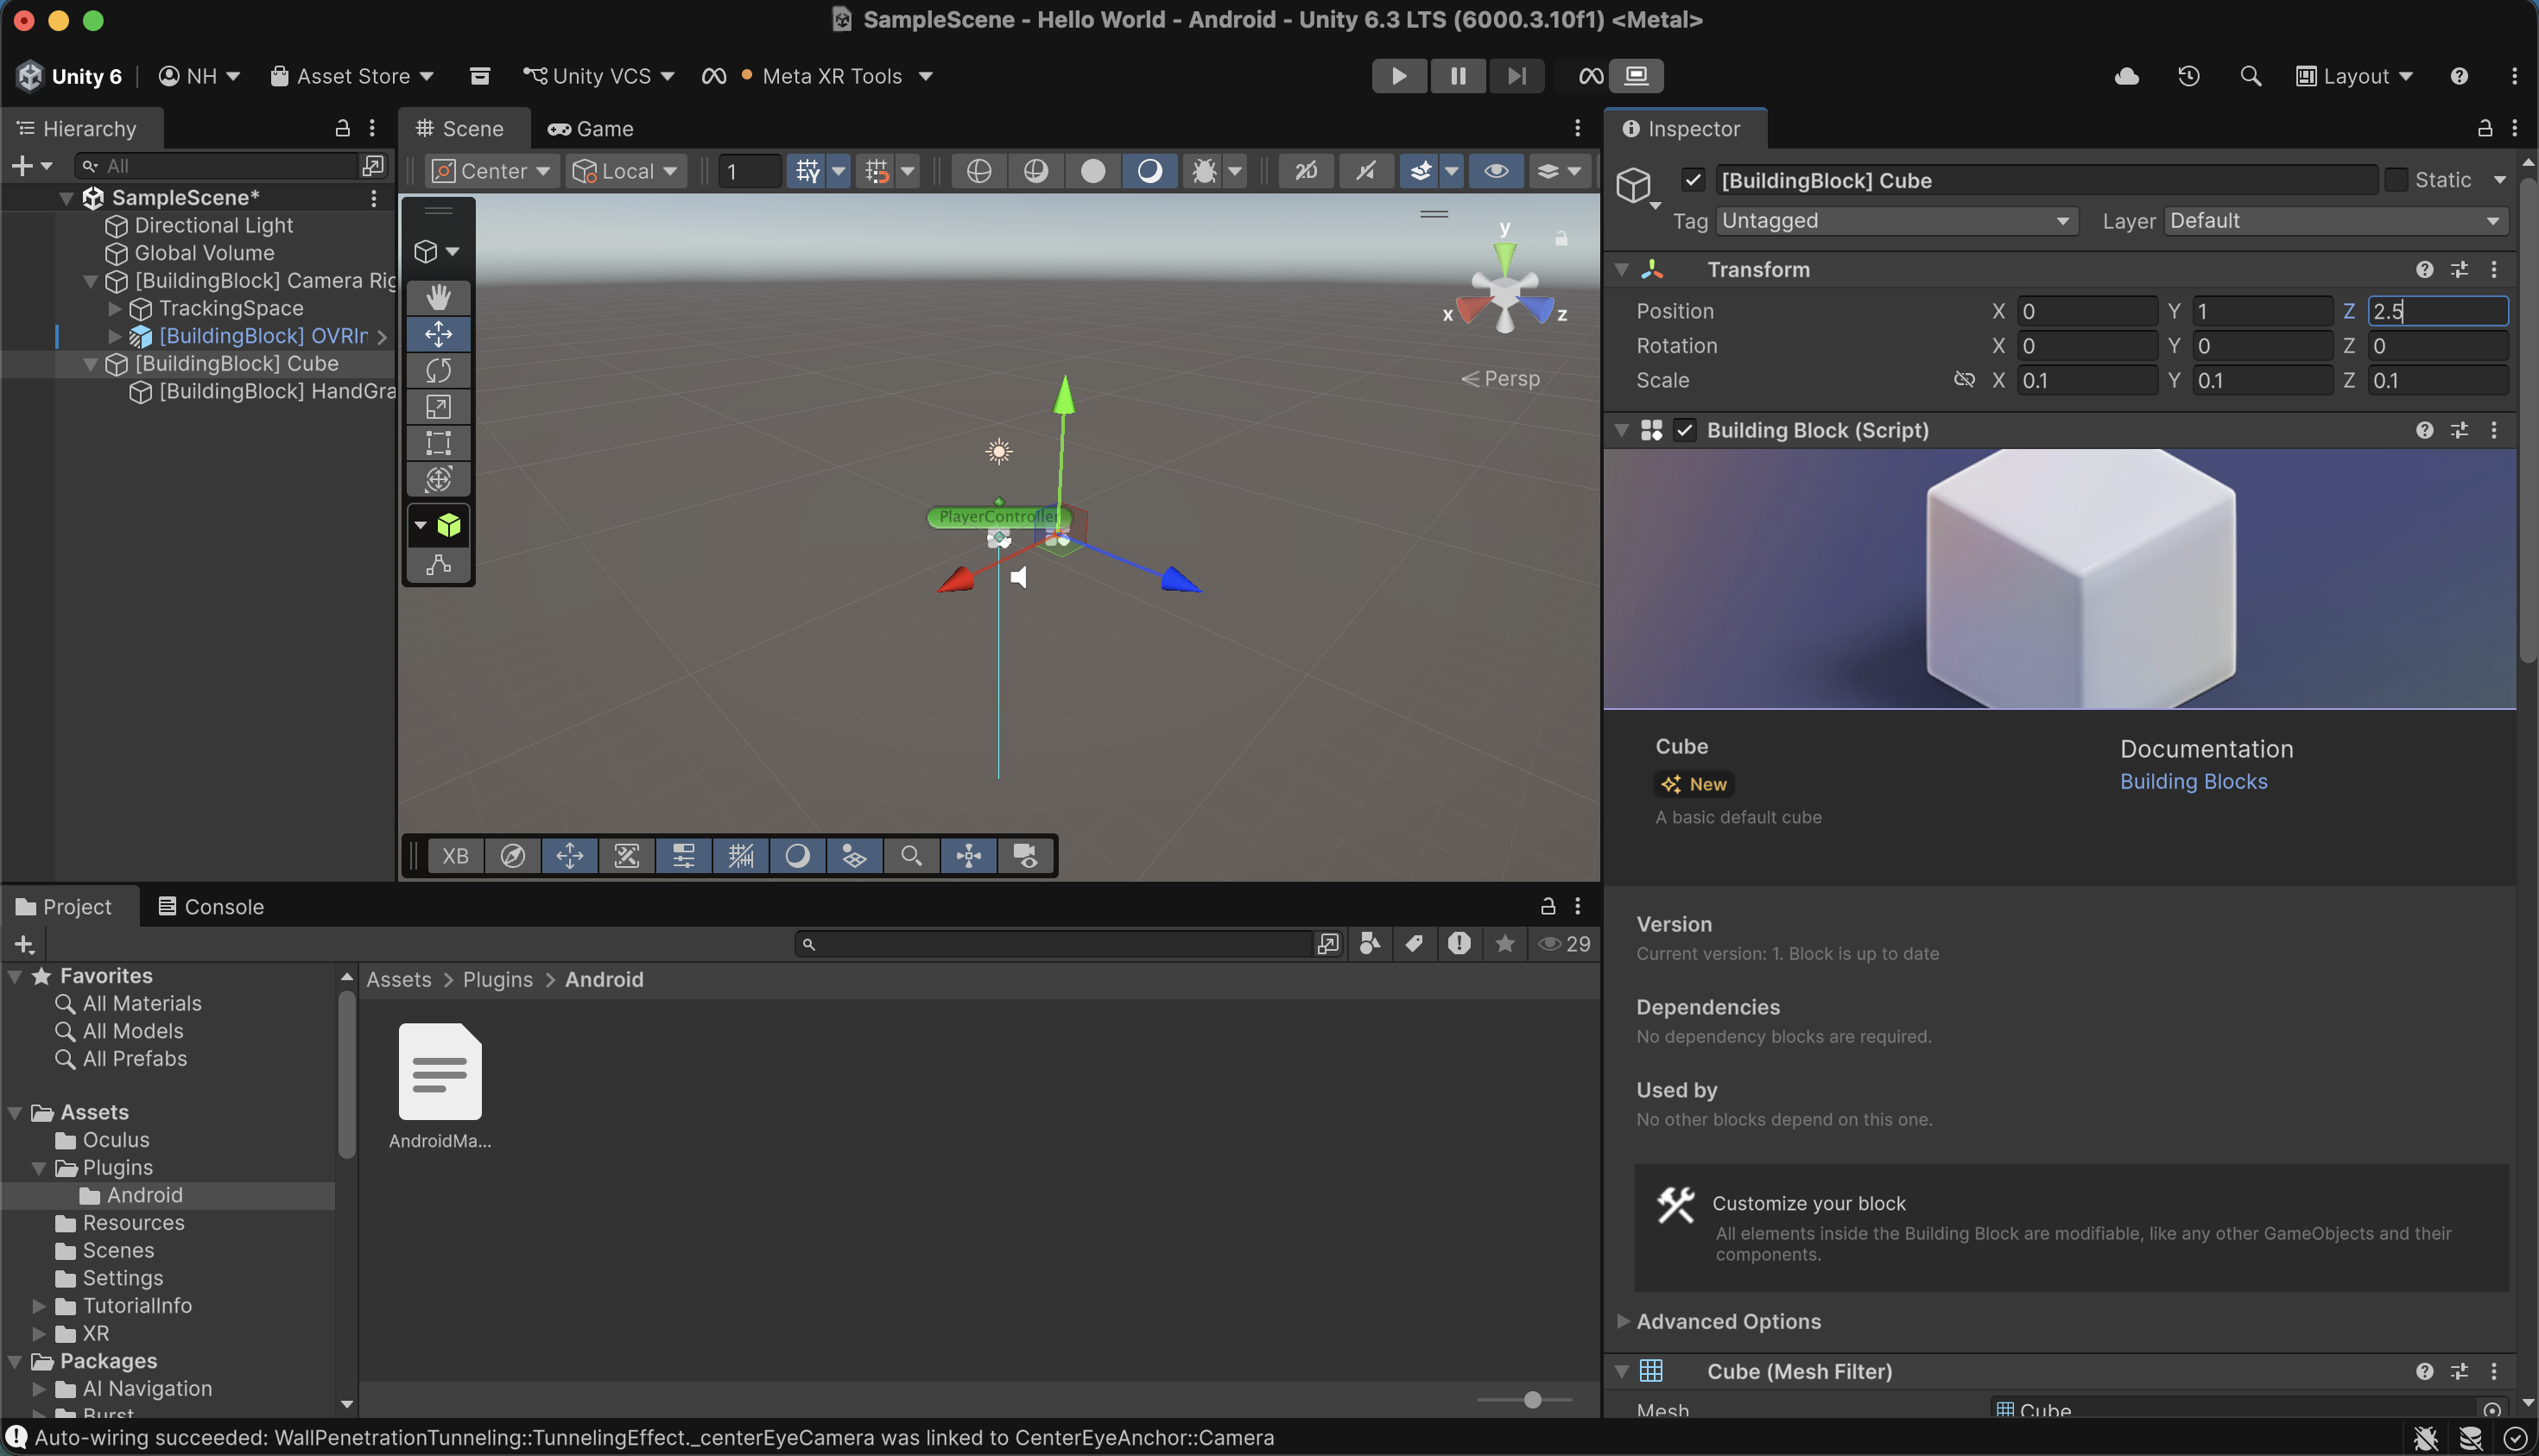Open the Unity Cloud icon
Screen dimensions: 2539x1456
2126,76
